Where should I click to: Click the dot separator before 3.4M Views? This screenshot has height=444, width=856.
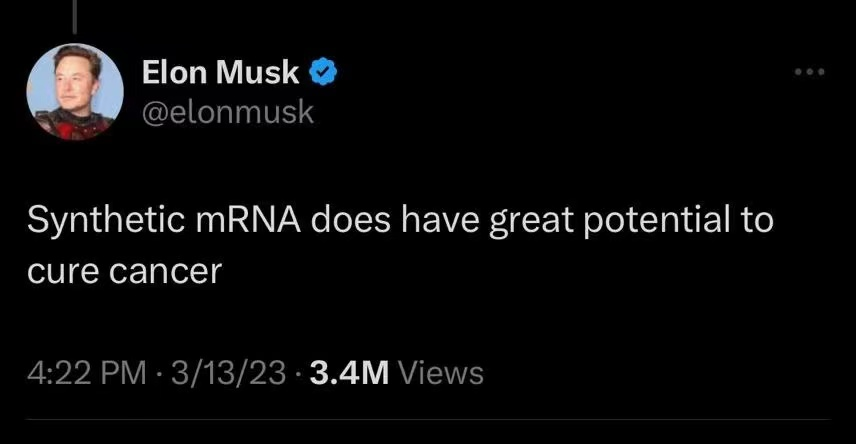point(297,373)
